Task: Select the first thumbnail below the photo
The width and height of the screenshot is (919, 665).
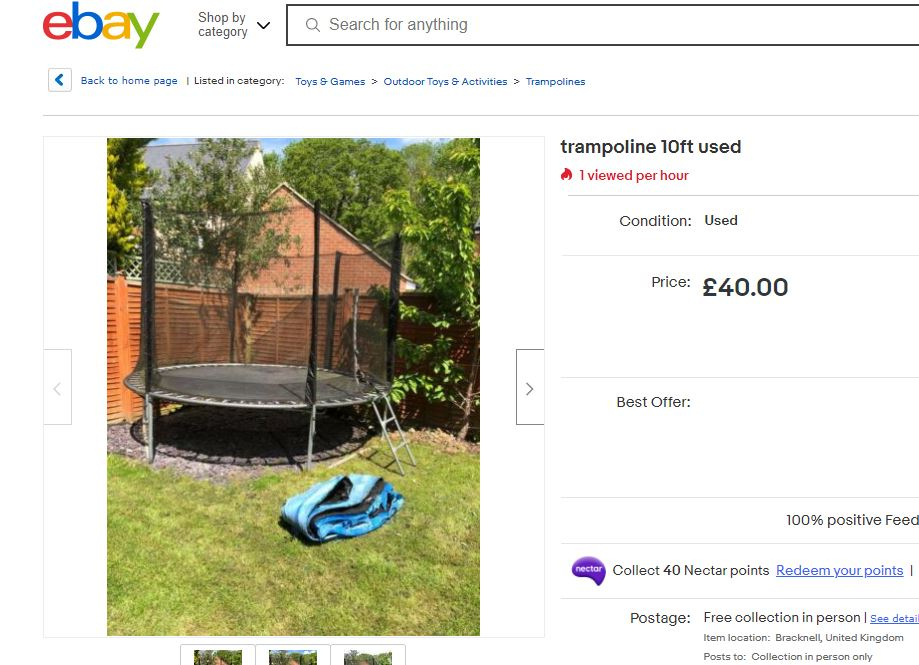Action: coord(217,655)
